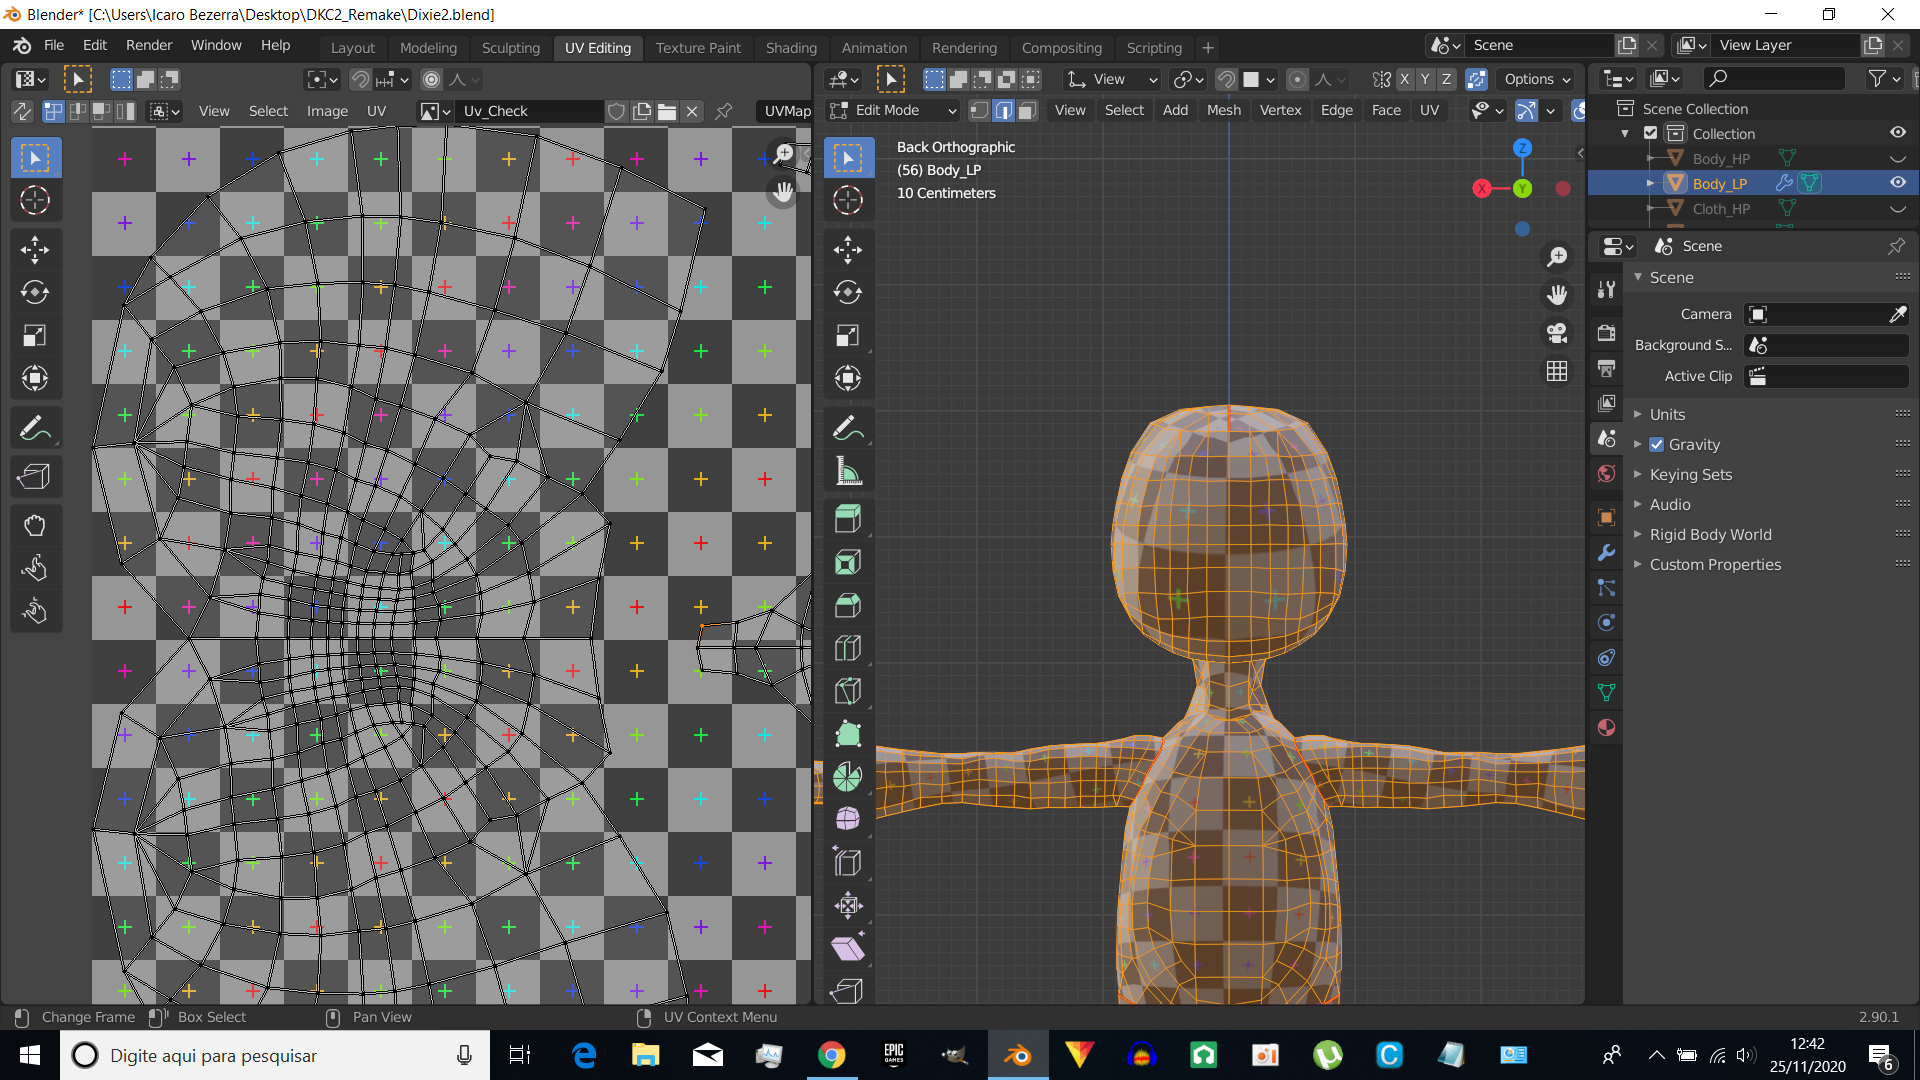Click the Options button in viewport header
The image size is (1920, 1080).
(1537, 79)
